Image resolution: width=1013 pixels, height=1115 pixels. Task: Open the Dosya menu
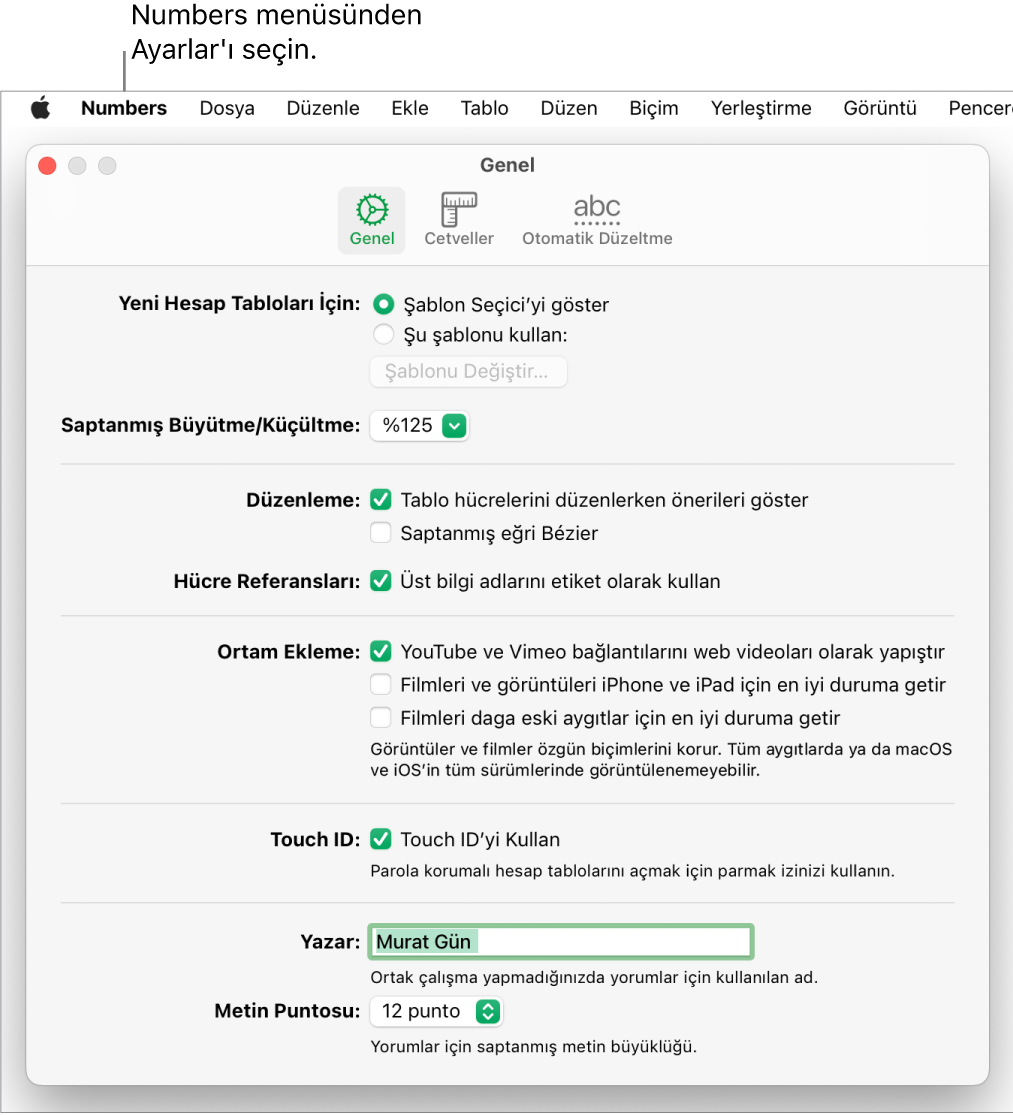[227, 108]
